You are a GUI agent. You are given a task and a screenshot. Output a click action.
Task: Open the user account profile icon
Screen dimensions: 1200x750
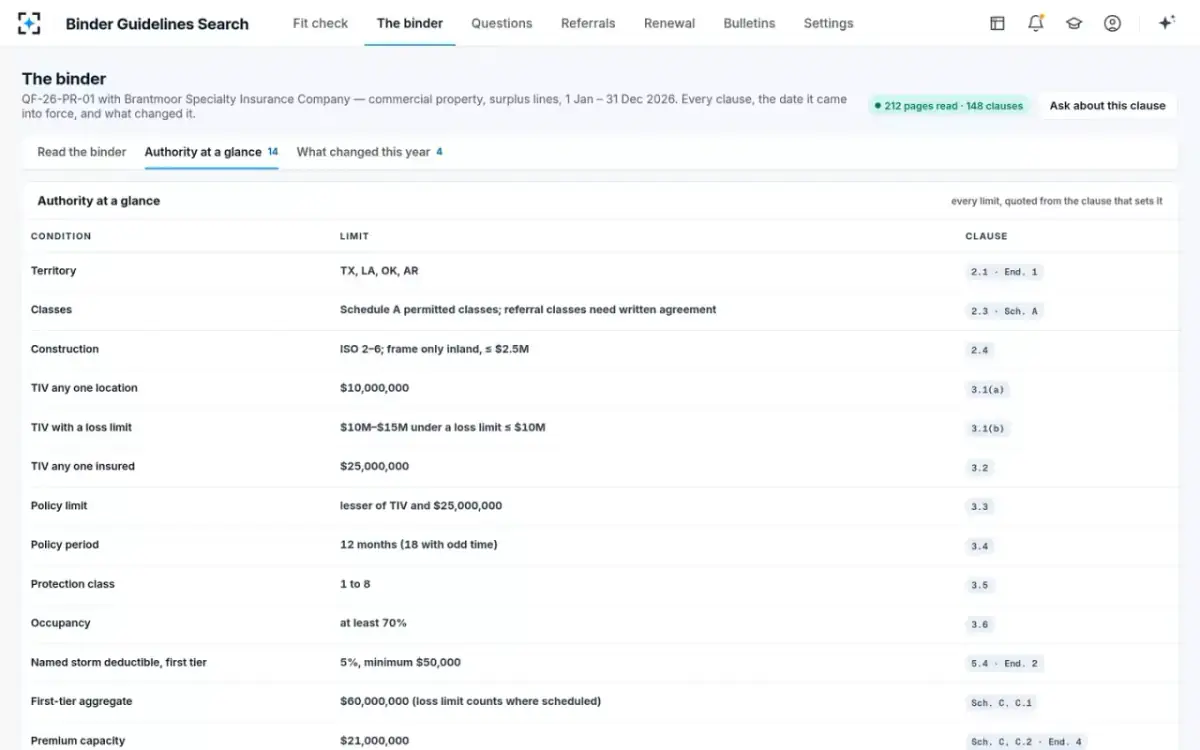click(1112, 23)
